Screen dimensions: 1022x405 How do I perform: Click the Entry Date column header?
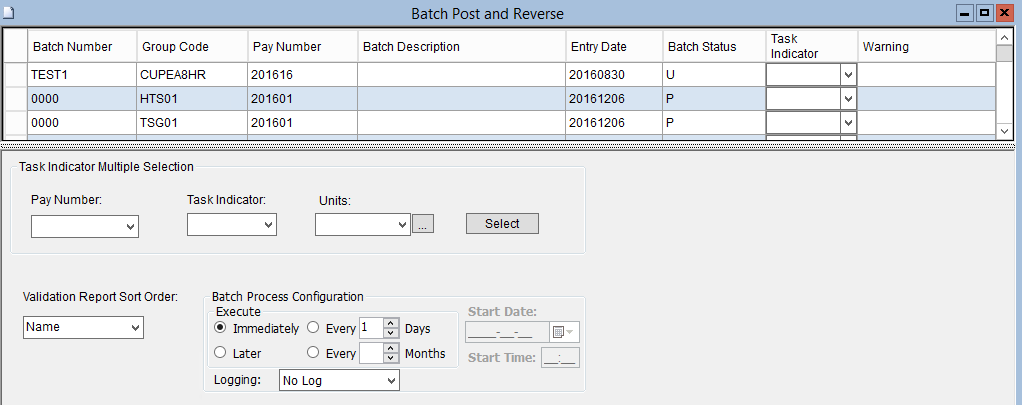point(598,47)
